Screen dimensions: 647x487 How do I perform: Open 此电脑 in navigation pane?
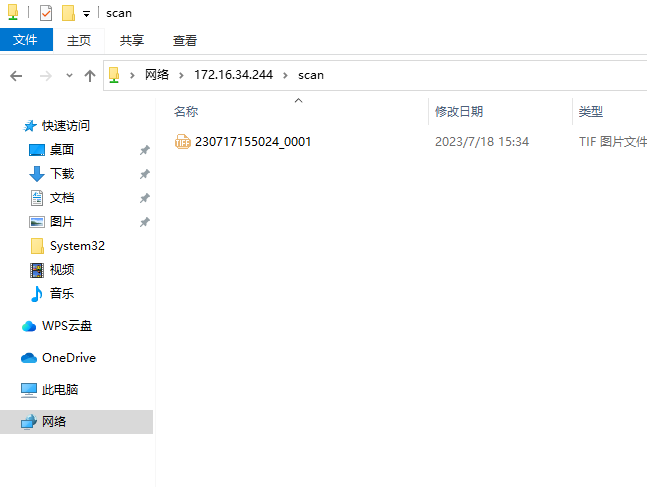click(x=60, y=389)
